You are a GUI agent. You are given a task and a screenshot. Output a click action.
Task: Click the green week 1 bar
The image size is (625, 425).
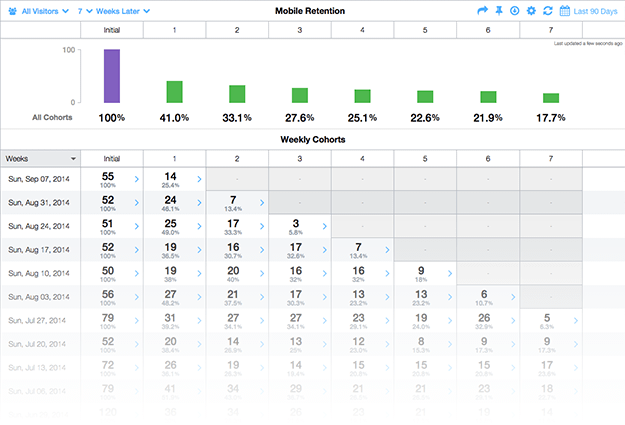(174, 91)
